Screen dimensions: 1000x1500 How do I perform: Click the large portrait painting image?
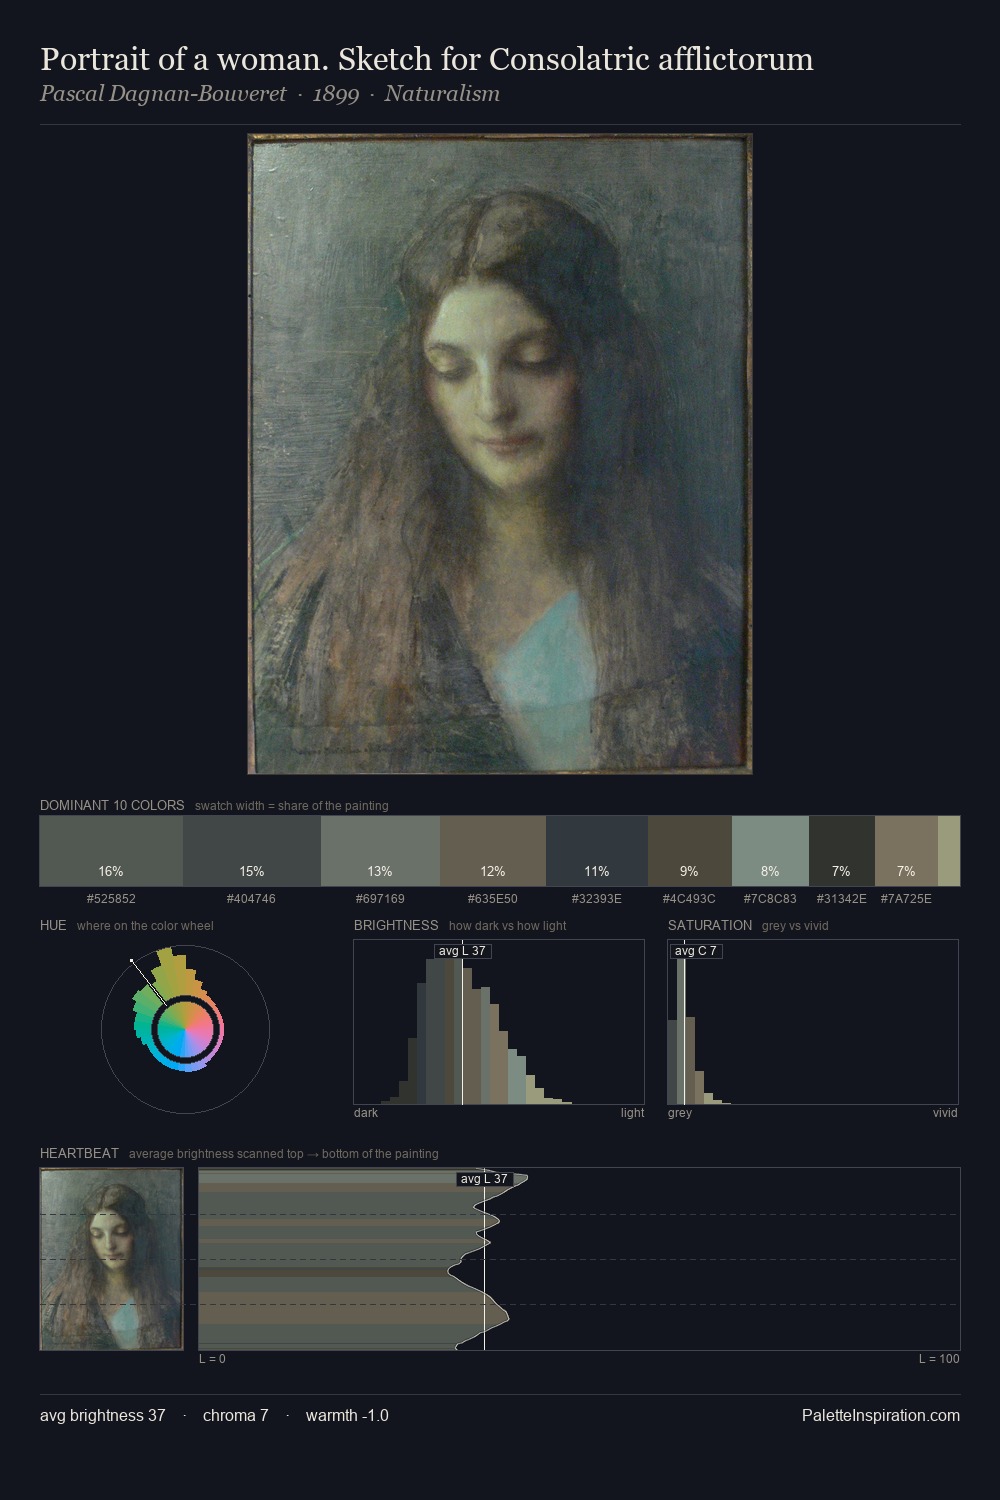point(500,454)
